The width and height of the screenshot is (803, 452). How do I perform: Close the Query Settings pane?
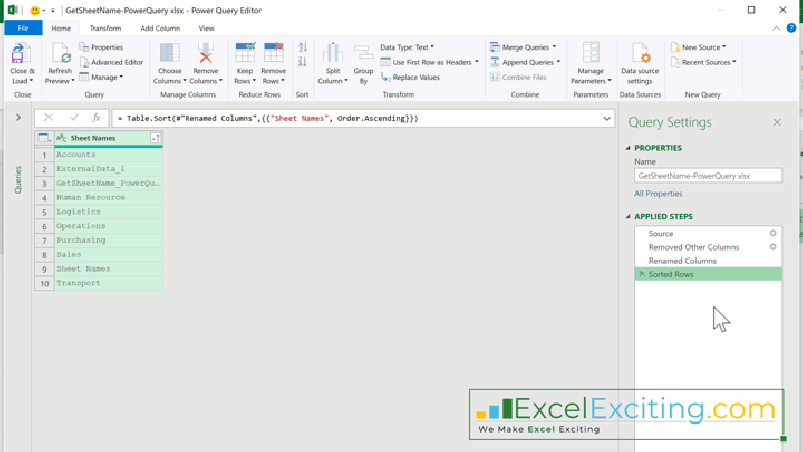pyautogui.click(x=777, y=122)
